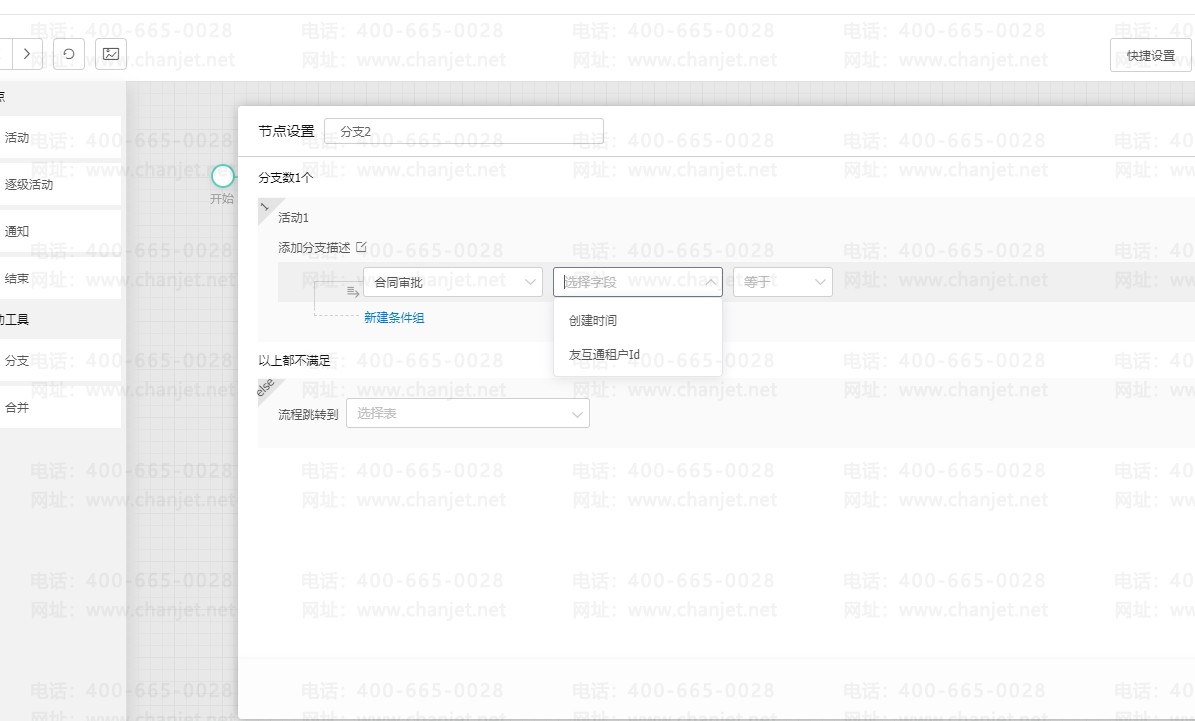Screen dimensions: 1195x721
Task: Click the condition group indent icon
Action: coord(353,292)
